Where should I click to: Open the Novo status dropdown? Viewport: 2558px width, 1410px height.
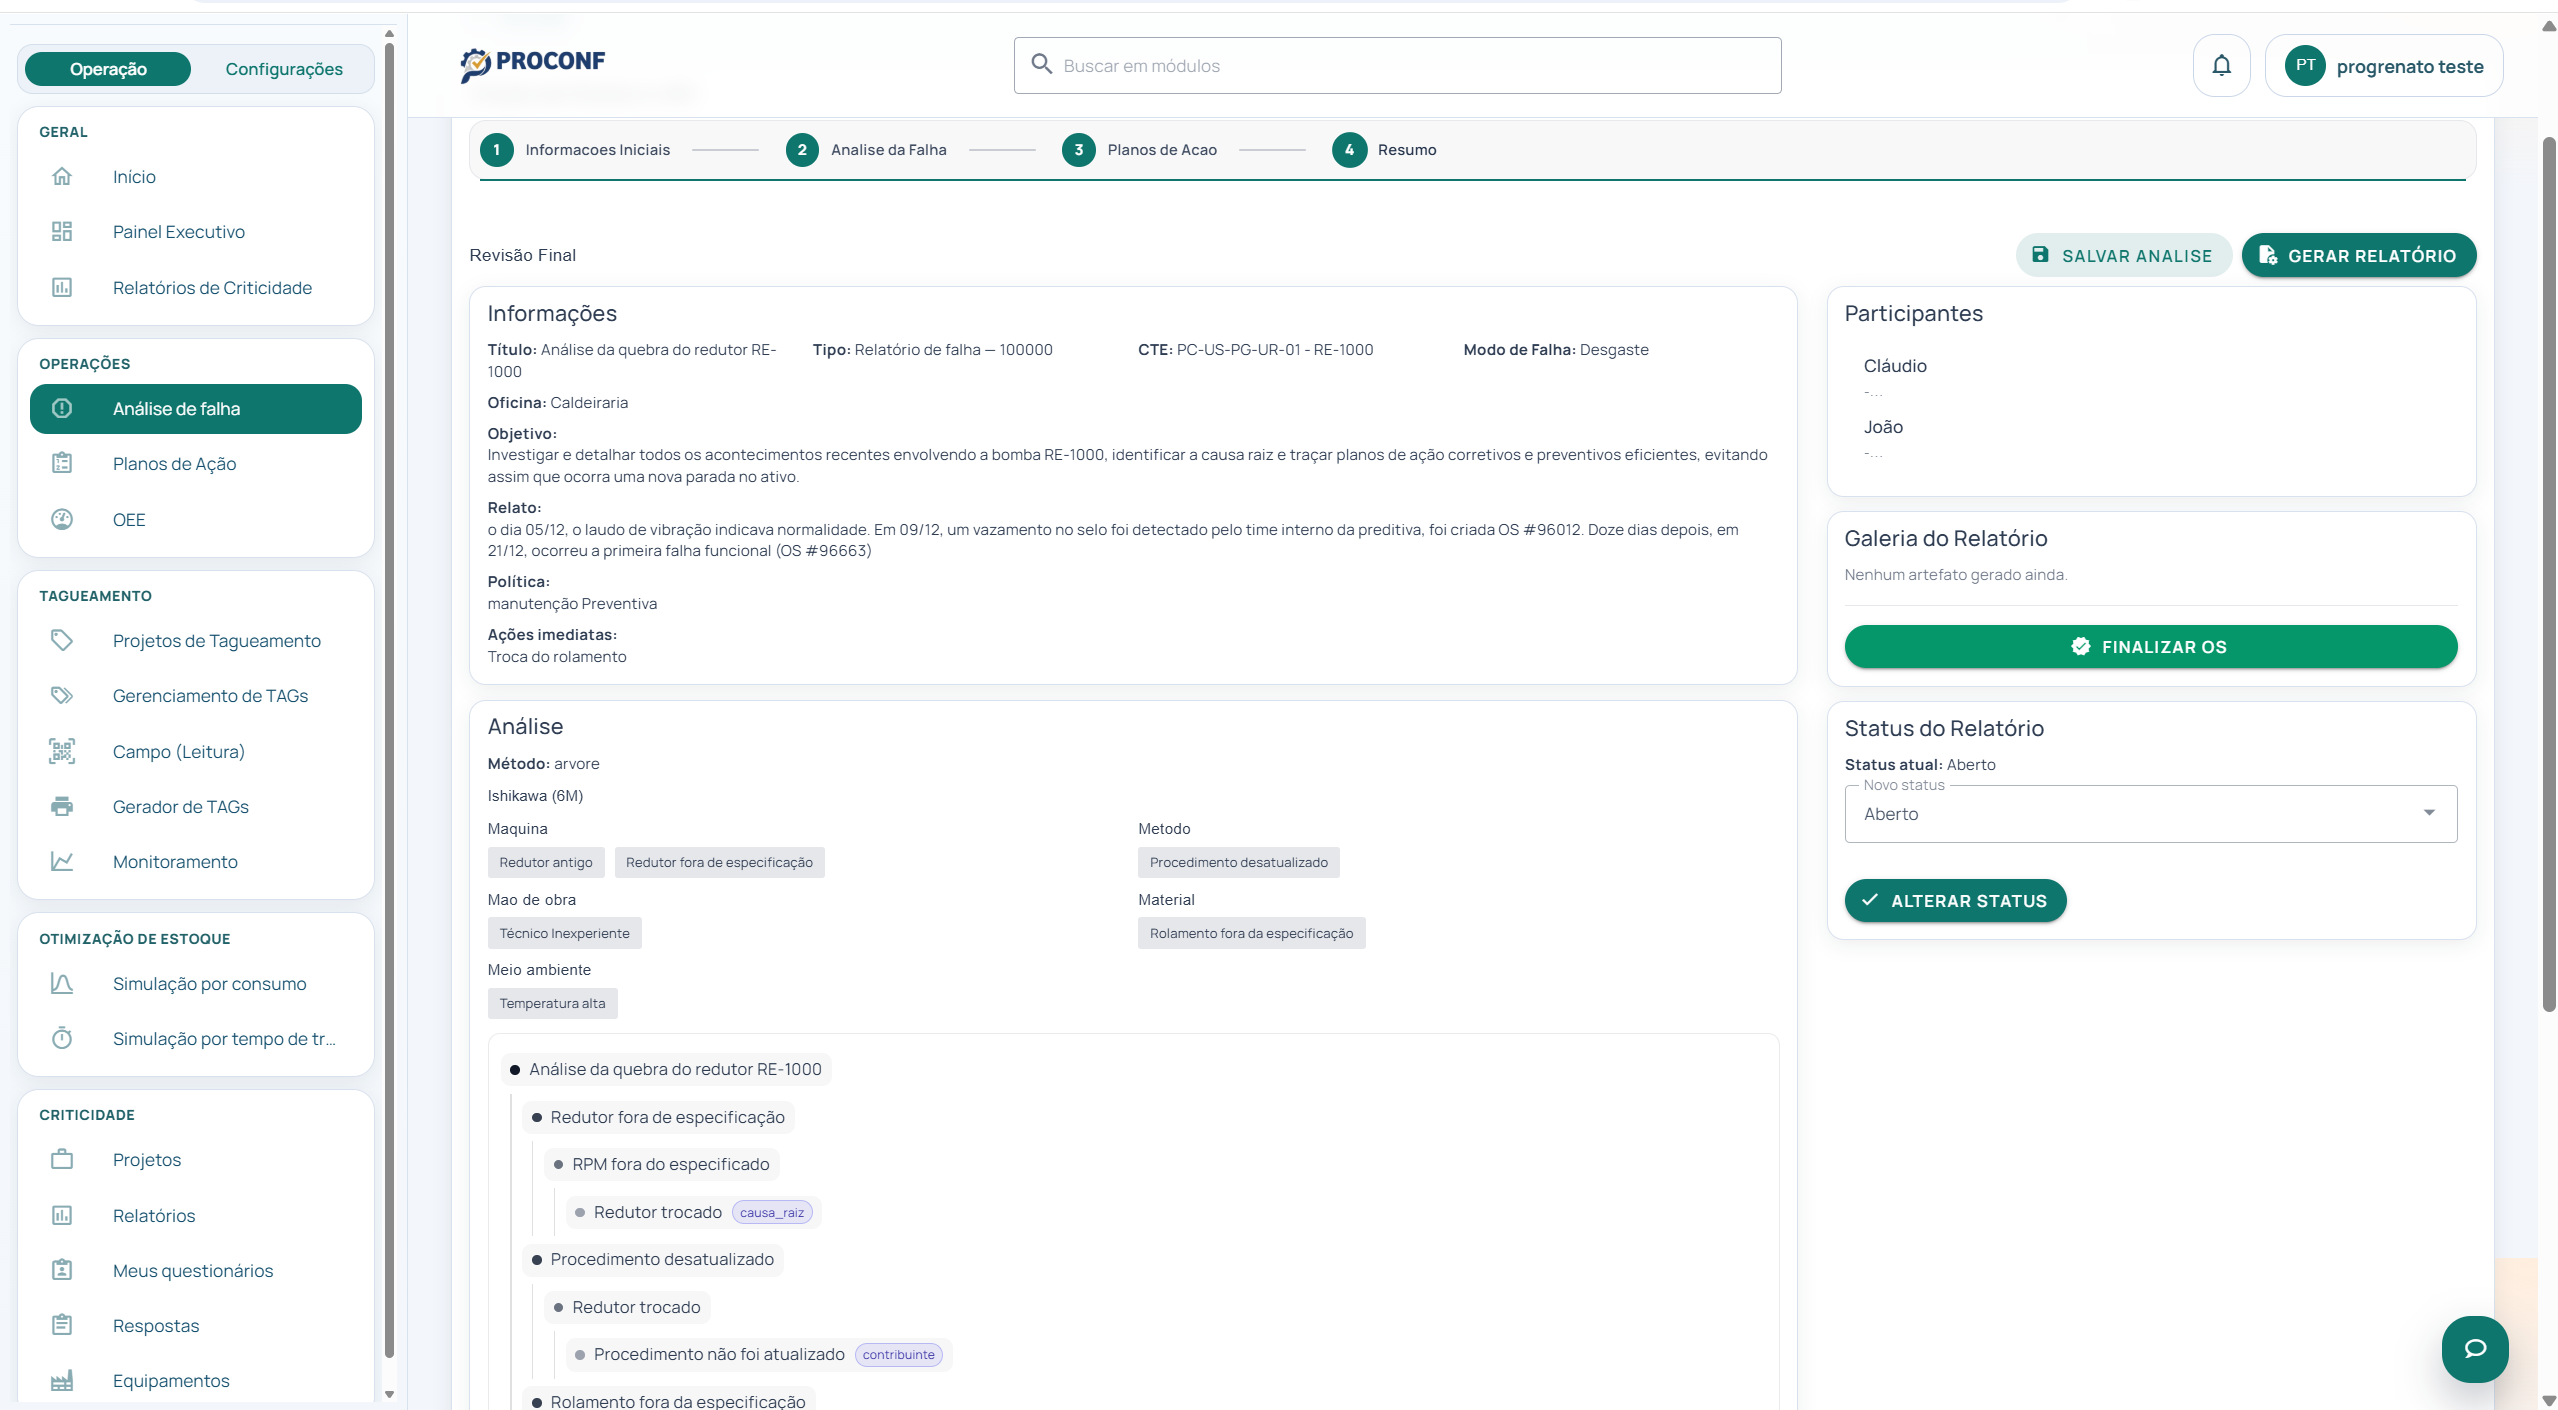point(2148,813)
